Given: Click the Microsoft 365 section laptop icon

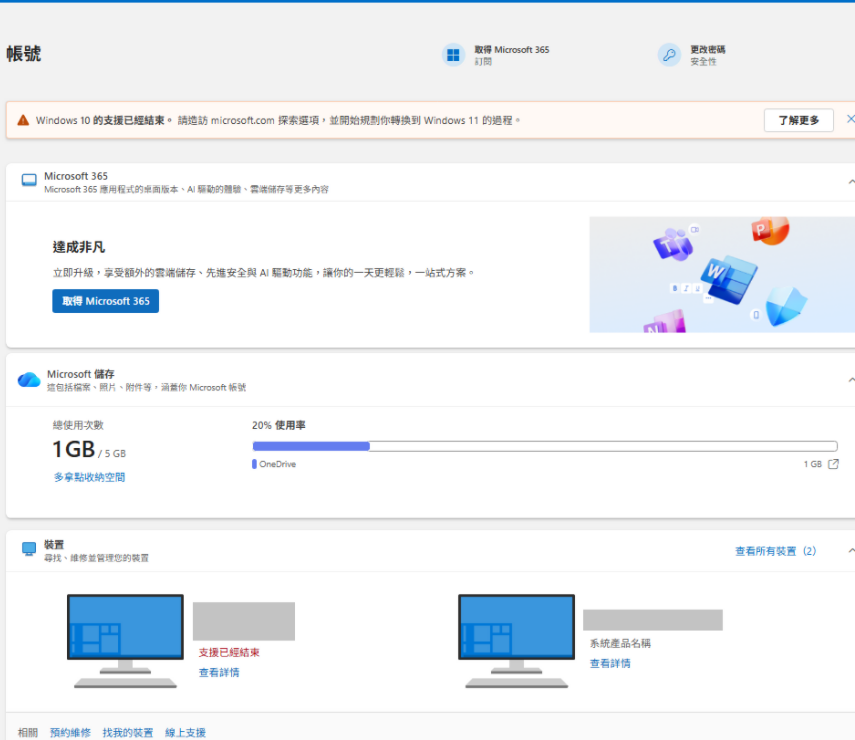Looking at the screenshot, I should [x=29, y=181].
